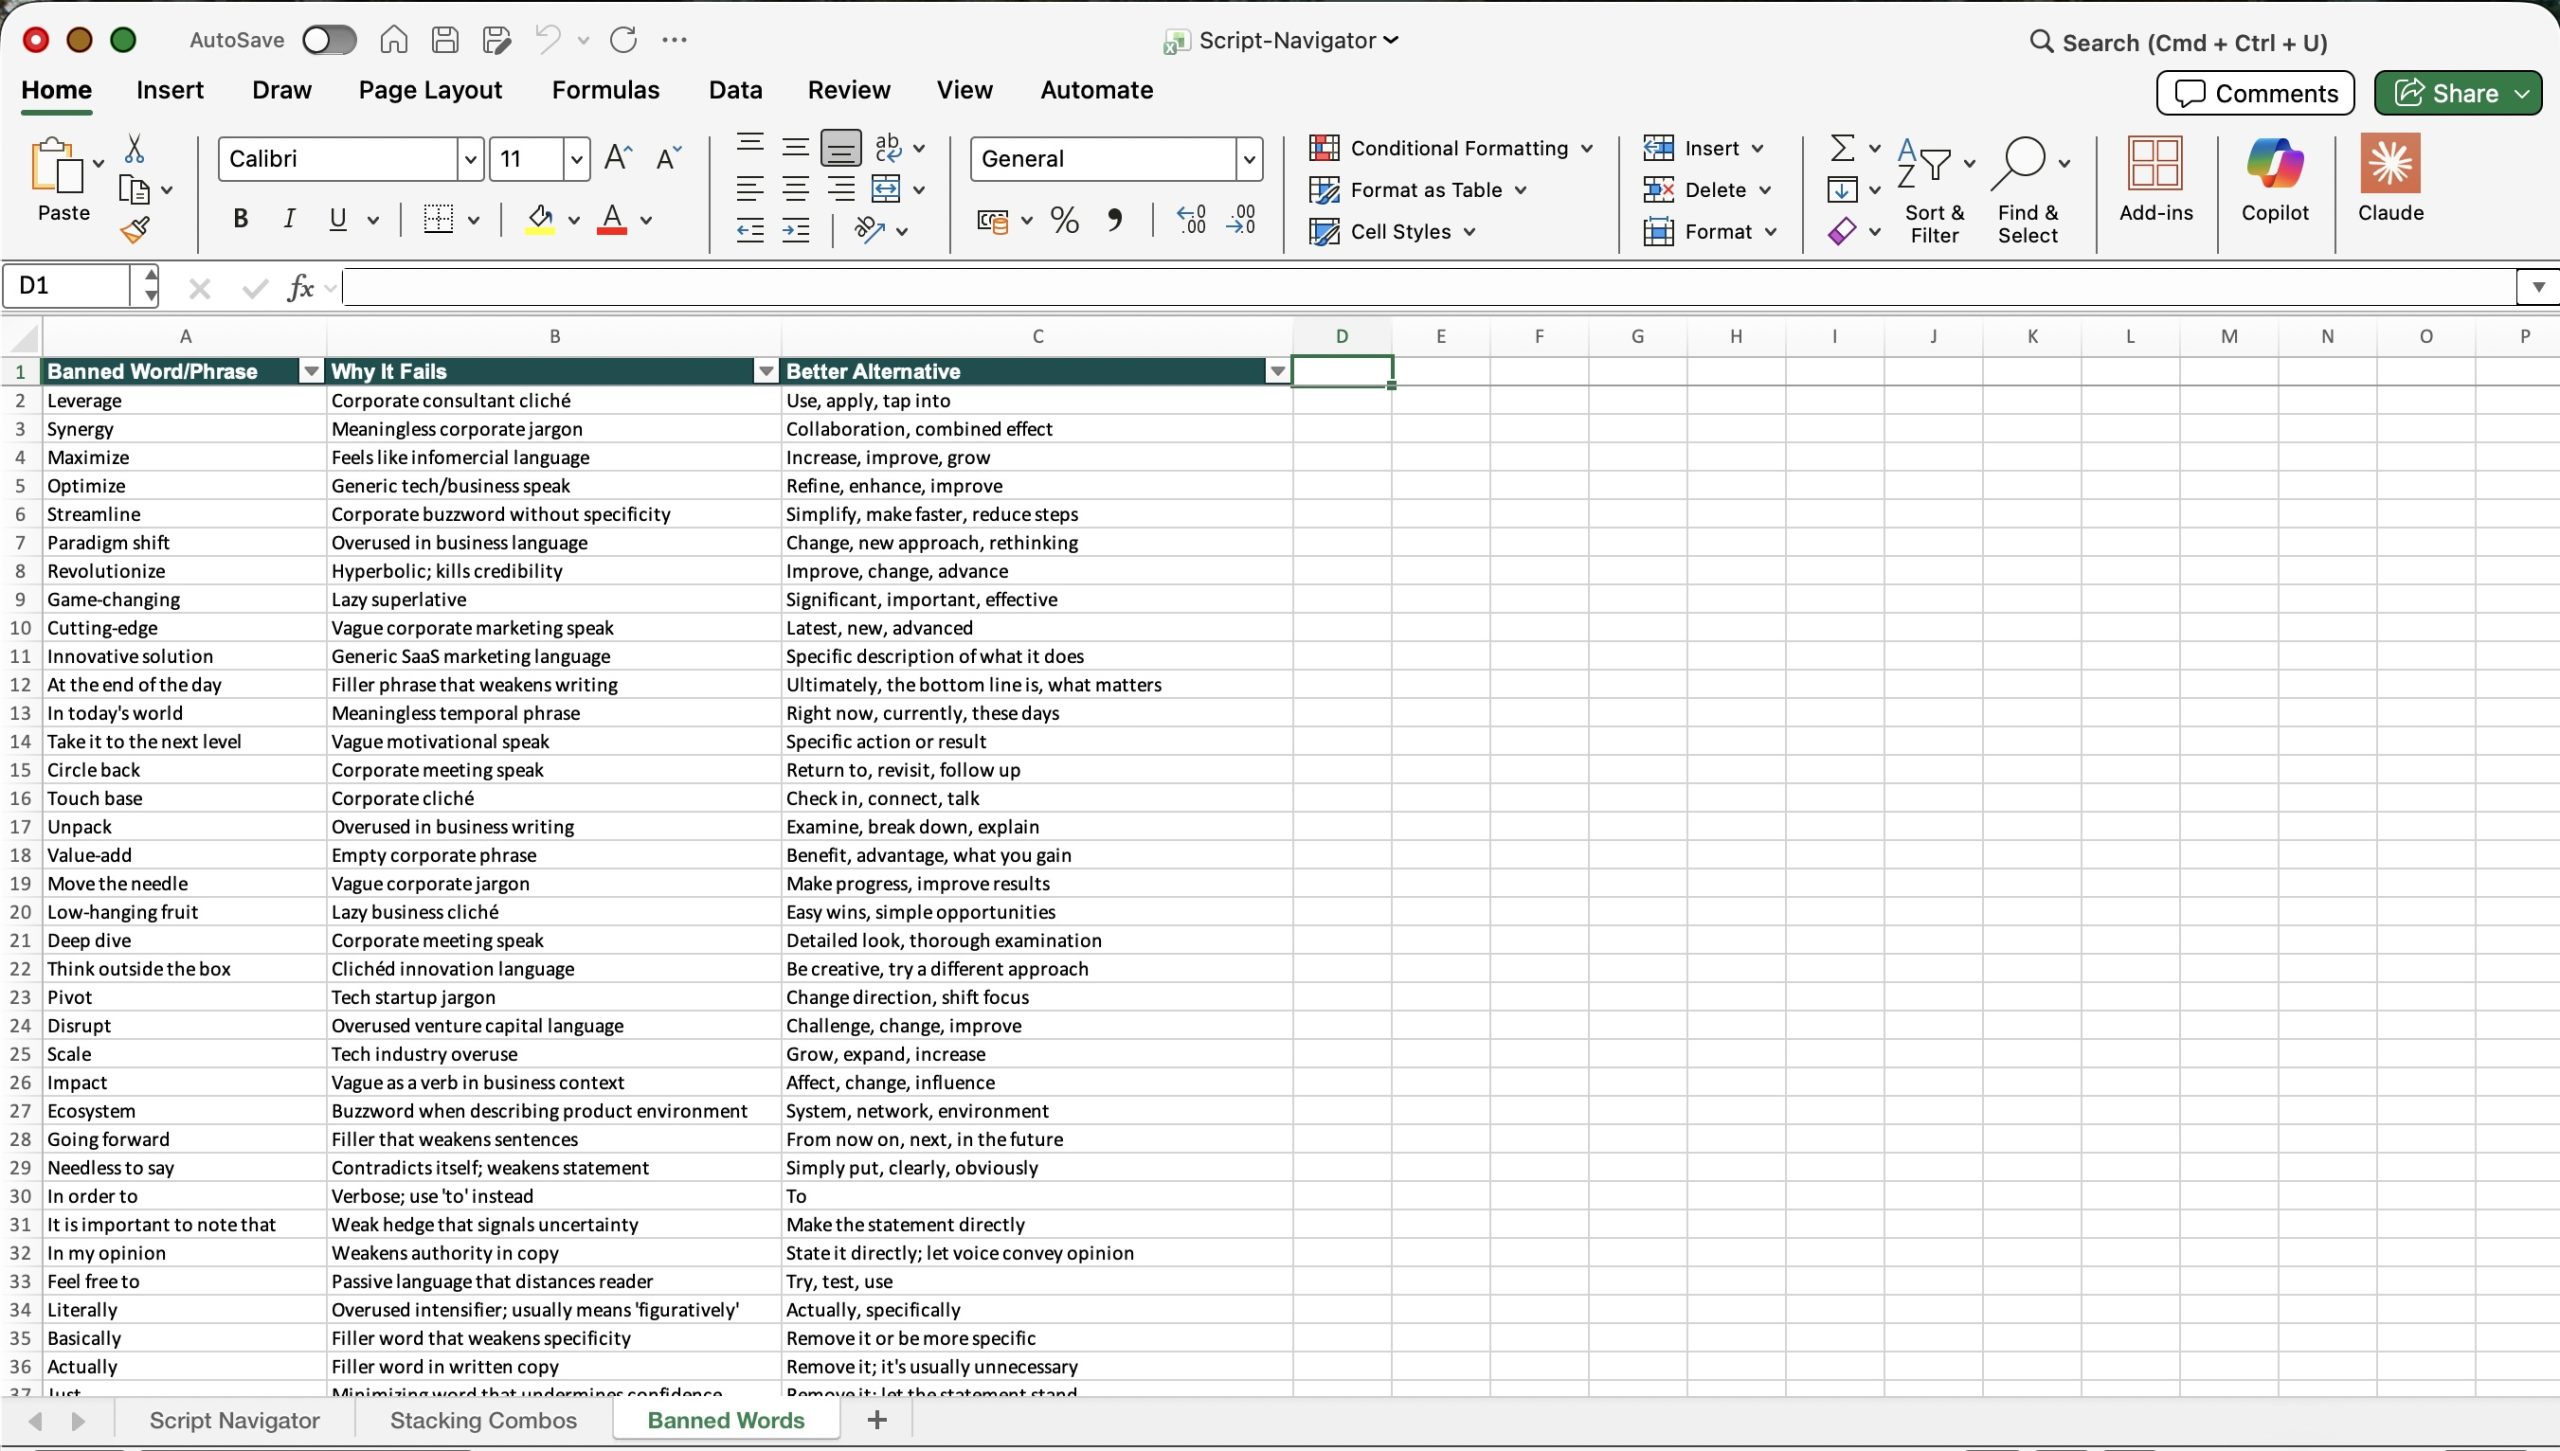Viewport: 2560px width, 1451px height.
Task: Click the Cut scissors icon
Action: click(134, 149)
